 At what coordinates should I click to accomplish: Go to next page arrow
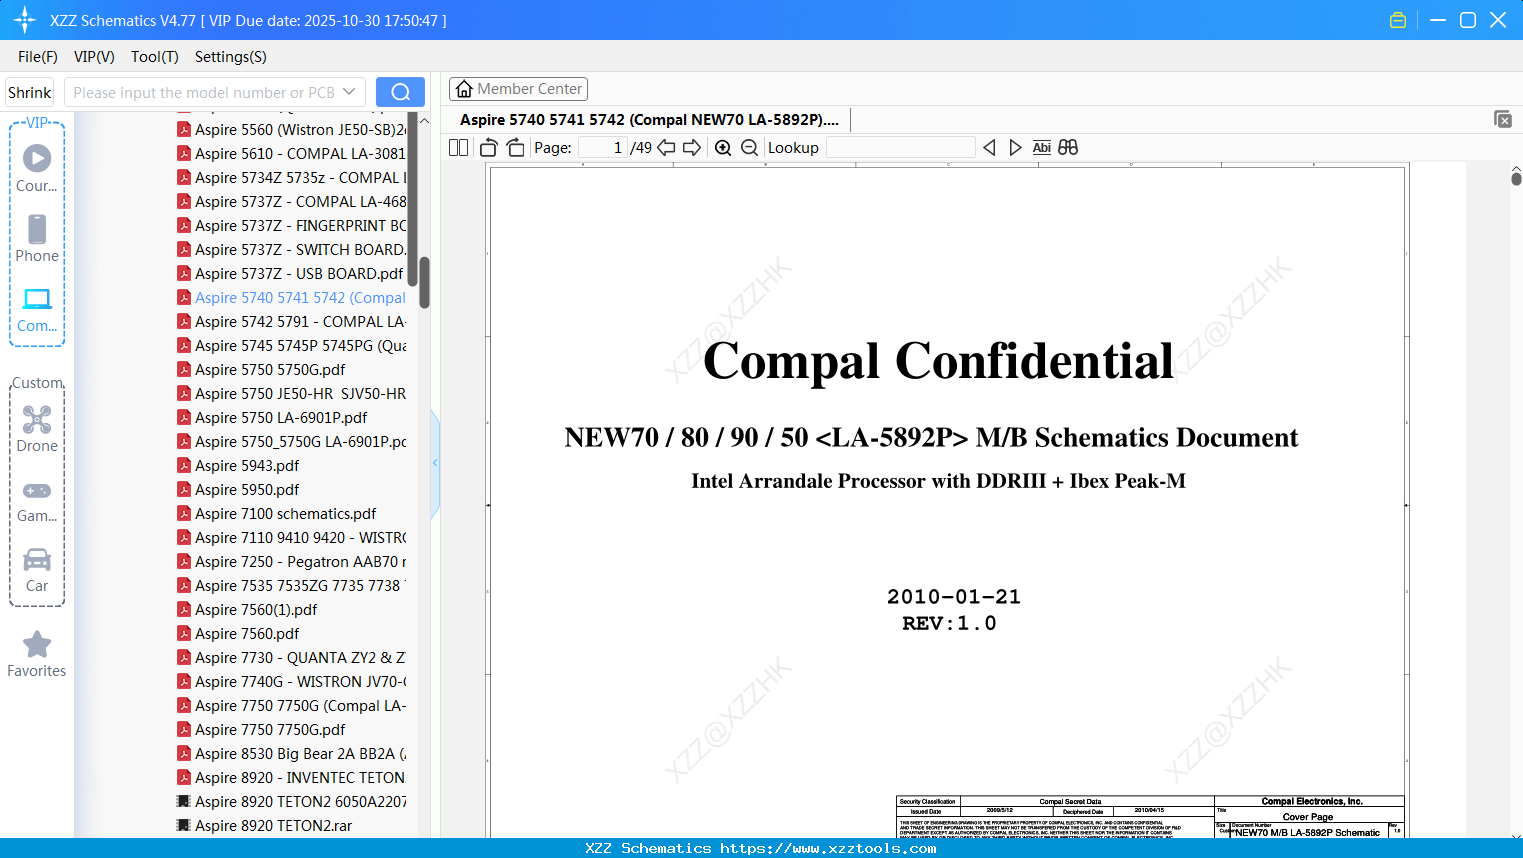[x=692, y=147]
